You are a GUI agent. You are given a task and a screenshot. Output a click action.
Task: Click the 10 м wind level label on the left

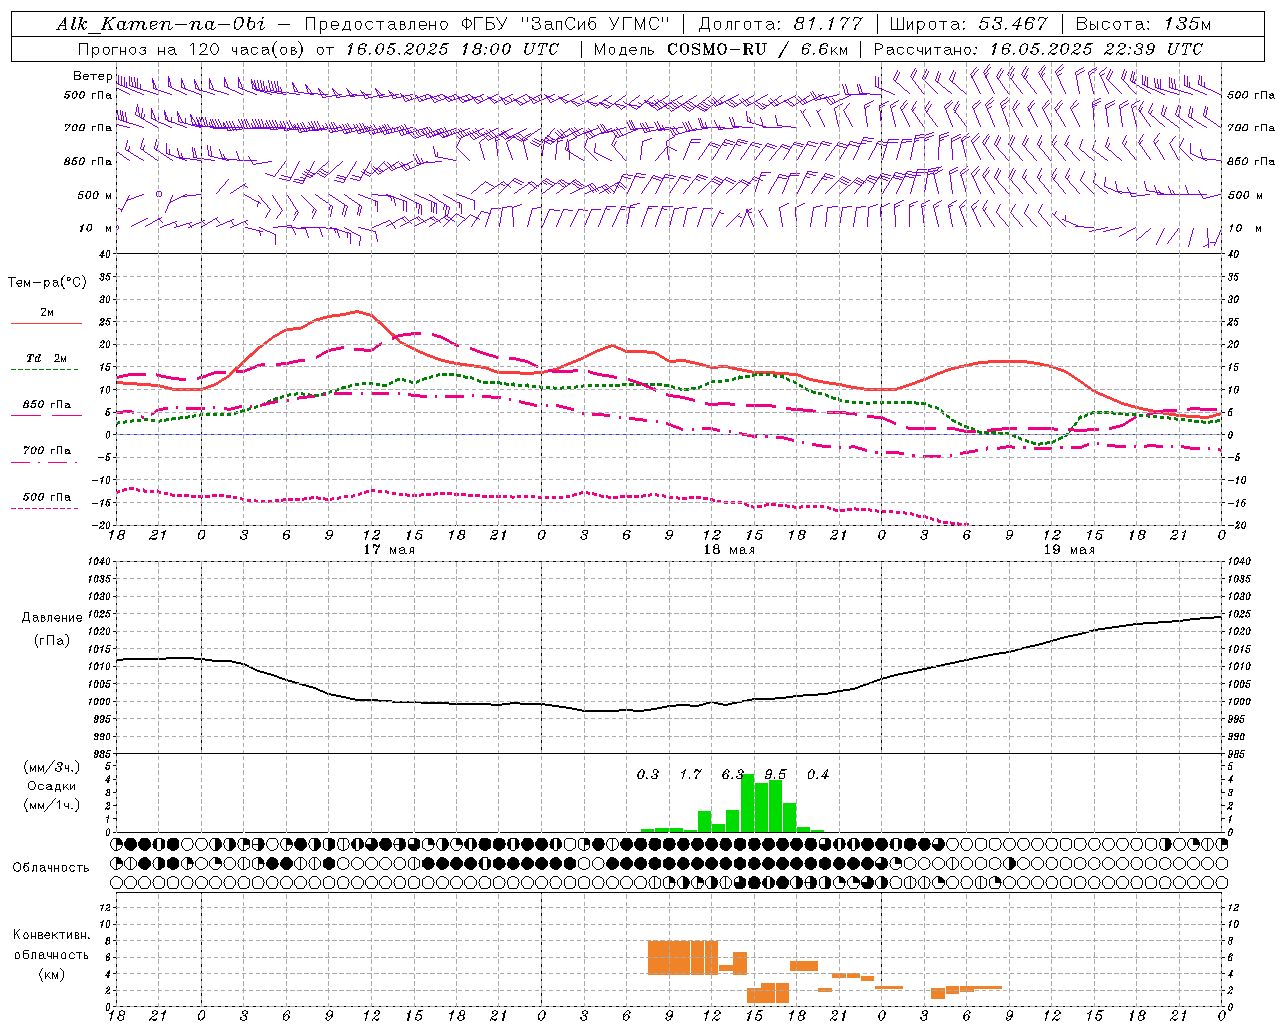pos(96,228)
